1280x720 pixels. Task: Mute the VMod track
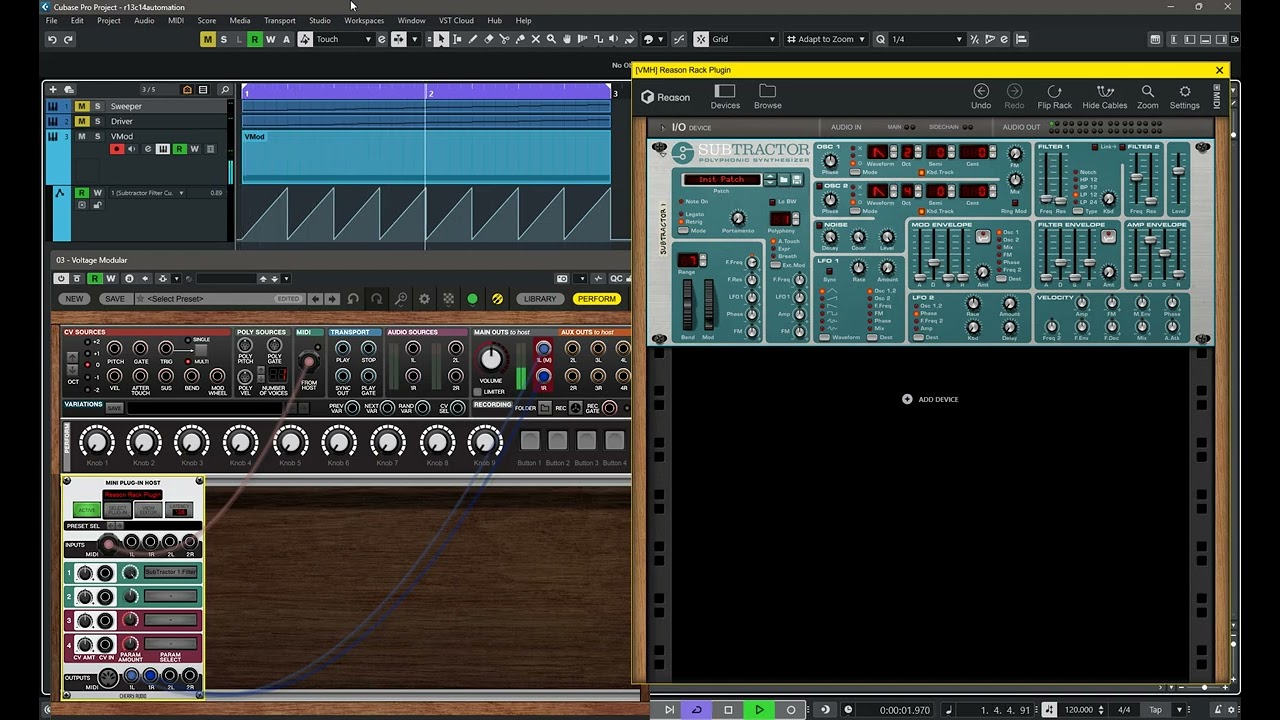coord(82,136)
